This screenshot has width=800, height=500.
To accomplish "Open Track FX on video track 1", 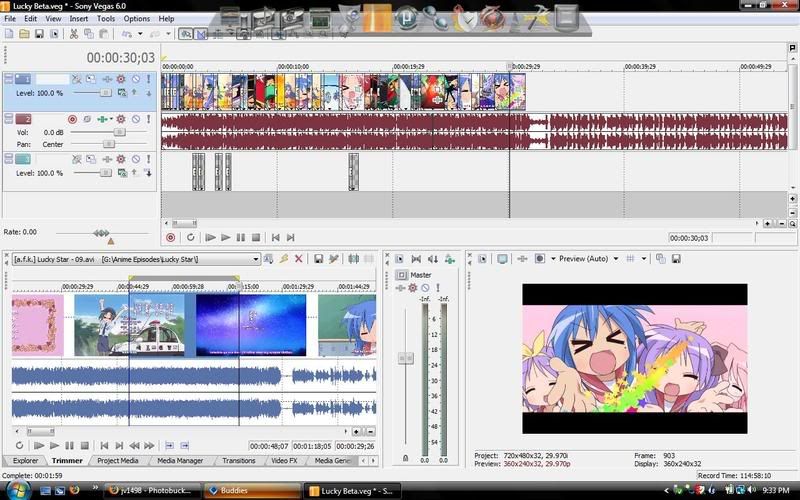I will click(121, 78).
